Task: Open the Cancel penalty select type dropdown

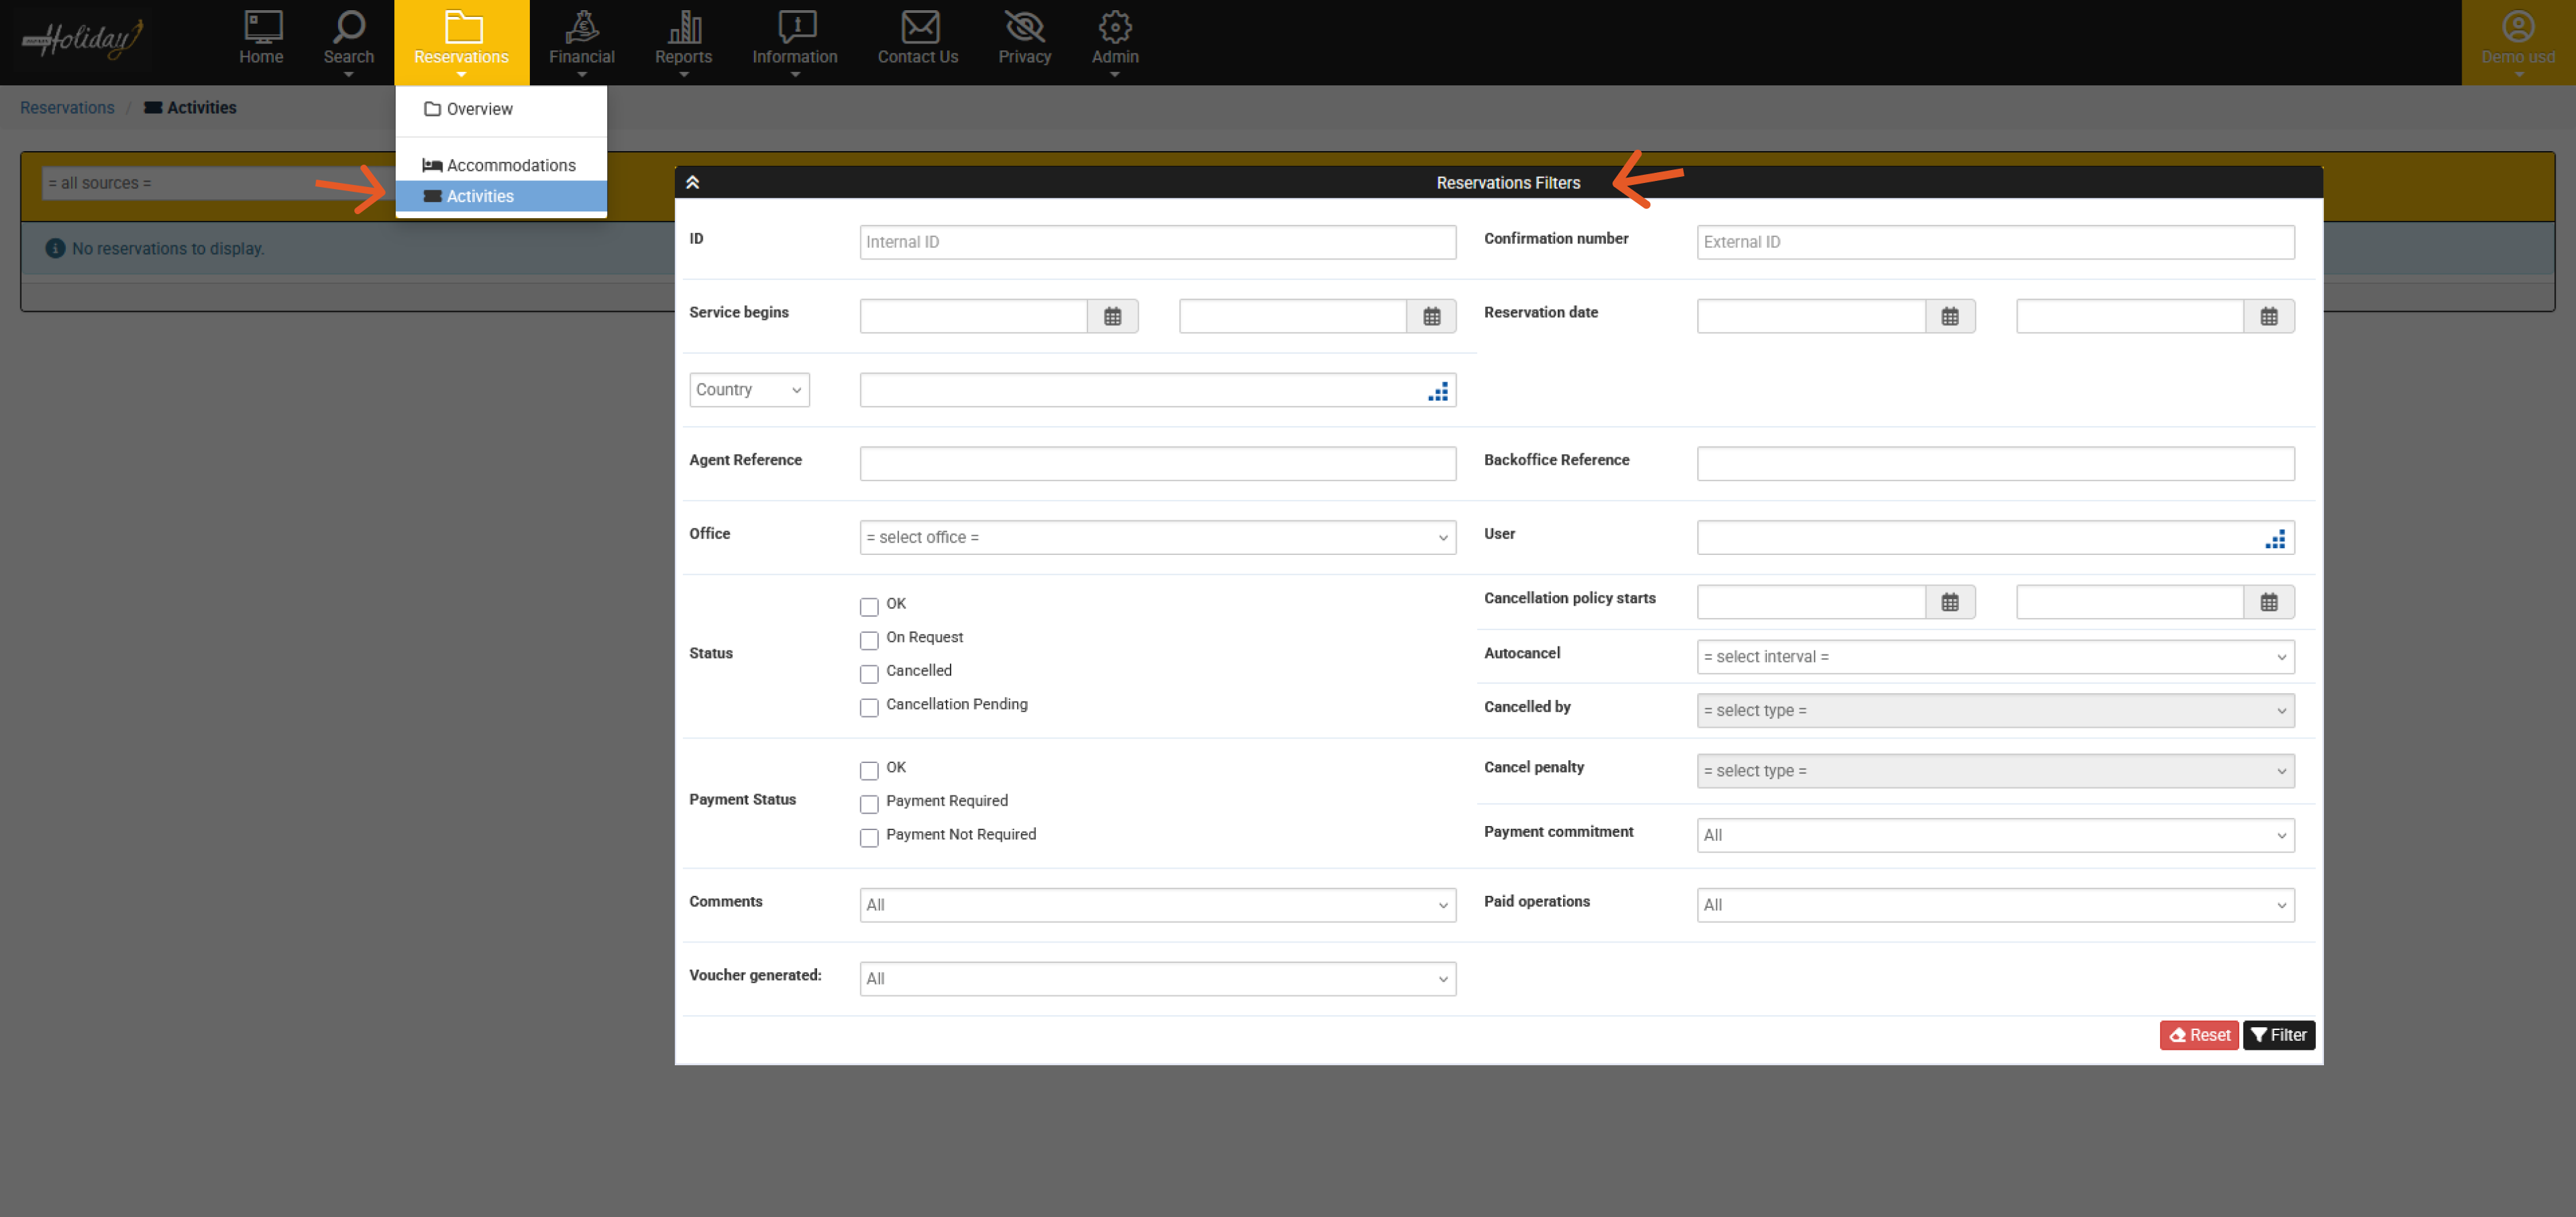Action: (x=1995, y=771)
